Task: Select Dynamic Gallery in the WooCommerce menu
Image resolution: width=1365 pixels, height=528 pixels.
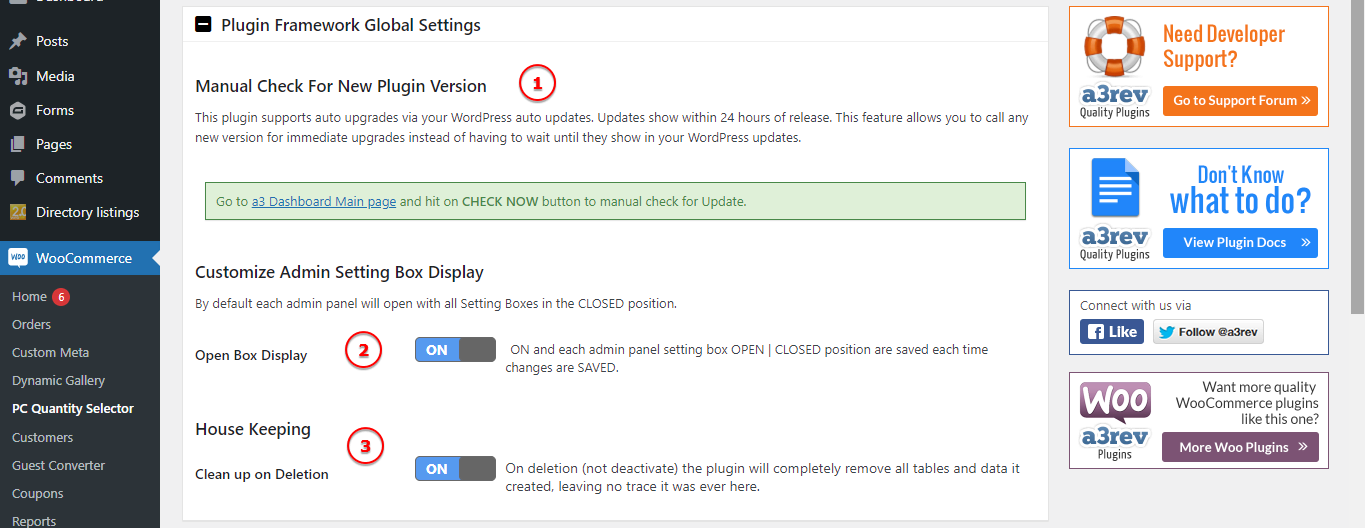Action: (x=58, y=380)
